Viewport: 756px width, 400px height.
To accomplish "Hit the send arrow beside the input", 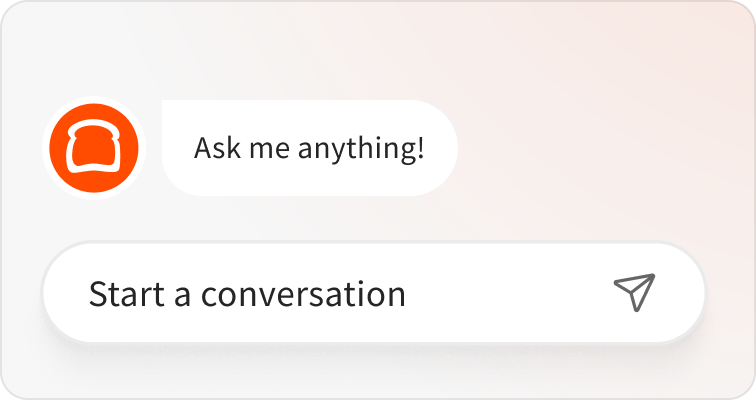I will point(634,292).
